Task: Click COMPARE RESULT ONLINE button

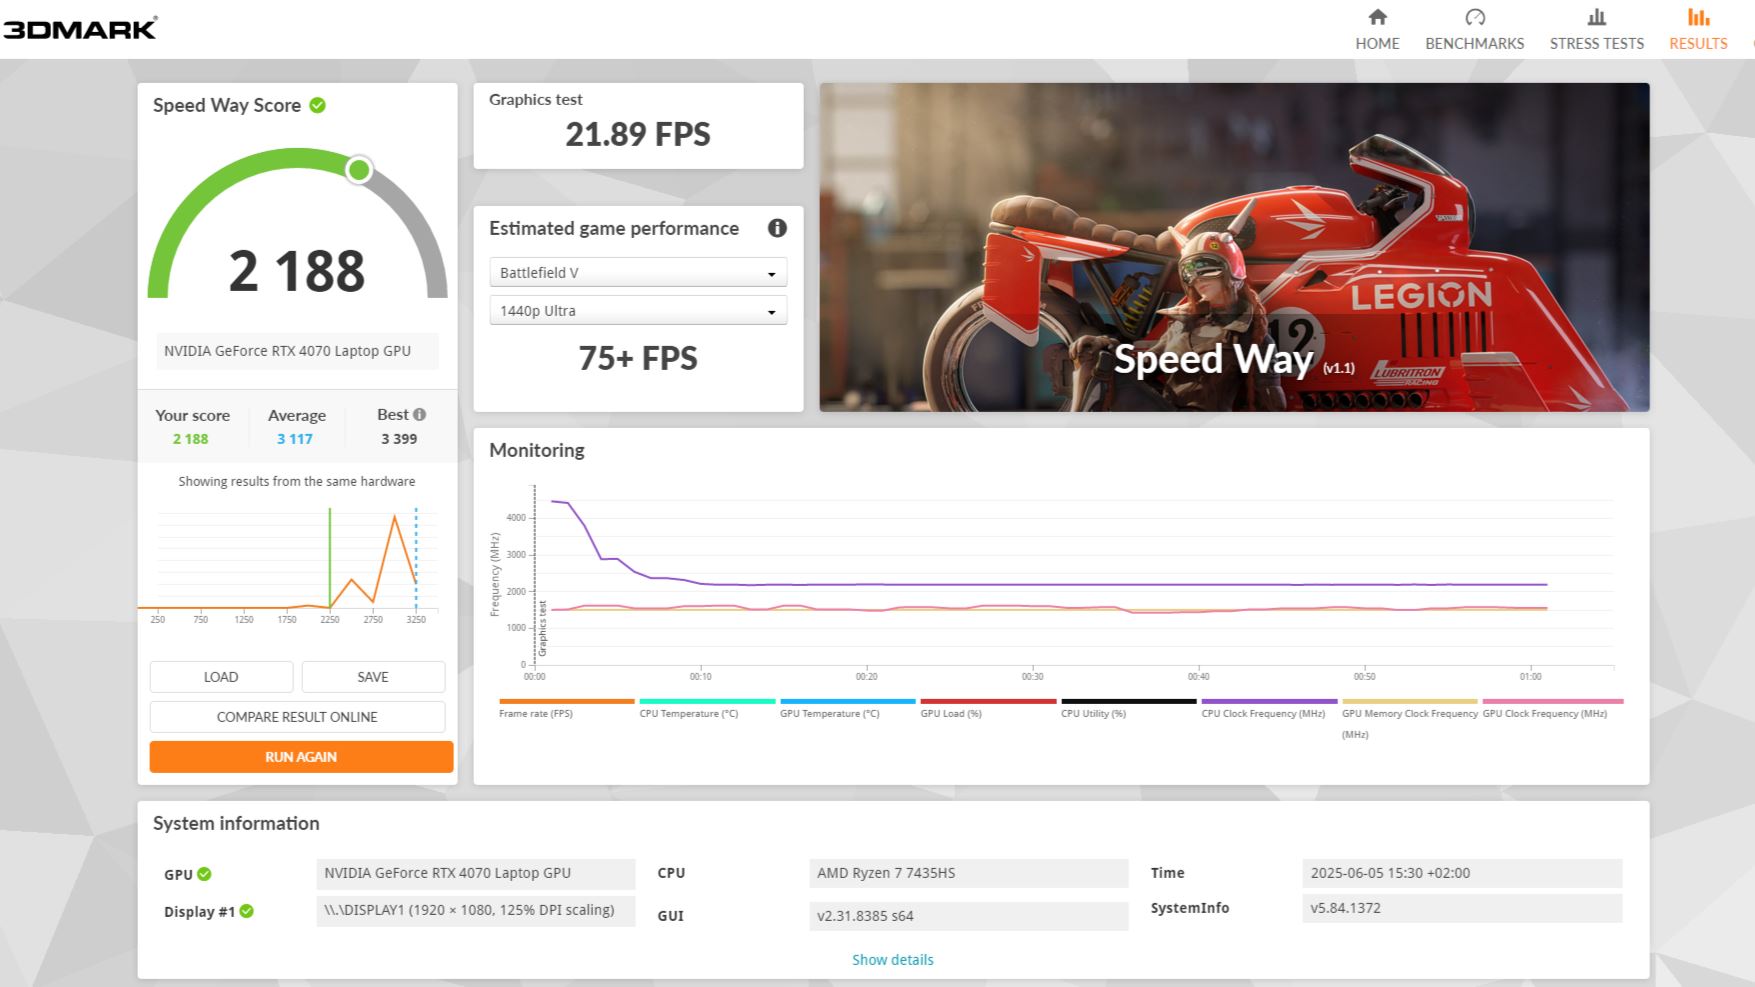Action: coord(297,717)
